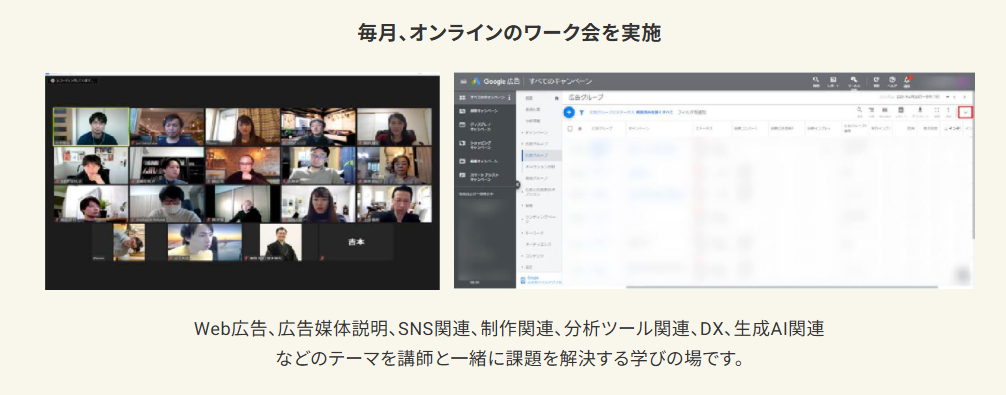Open the help icon in Google Ads header
The height and width of the screenshot is (395, 1006).
coord(892,81)
